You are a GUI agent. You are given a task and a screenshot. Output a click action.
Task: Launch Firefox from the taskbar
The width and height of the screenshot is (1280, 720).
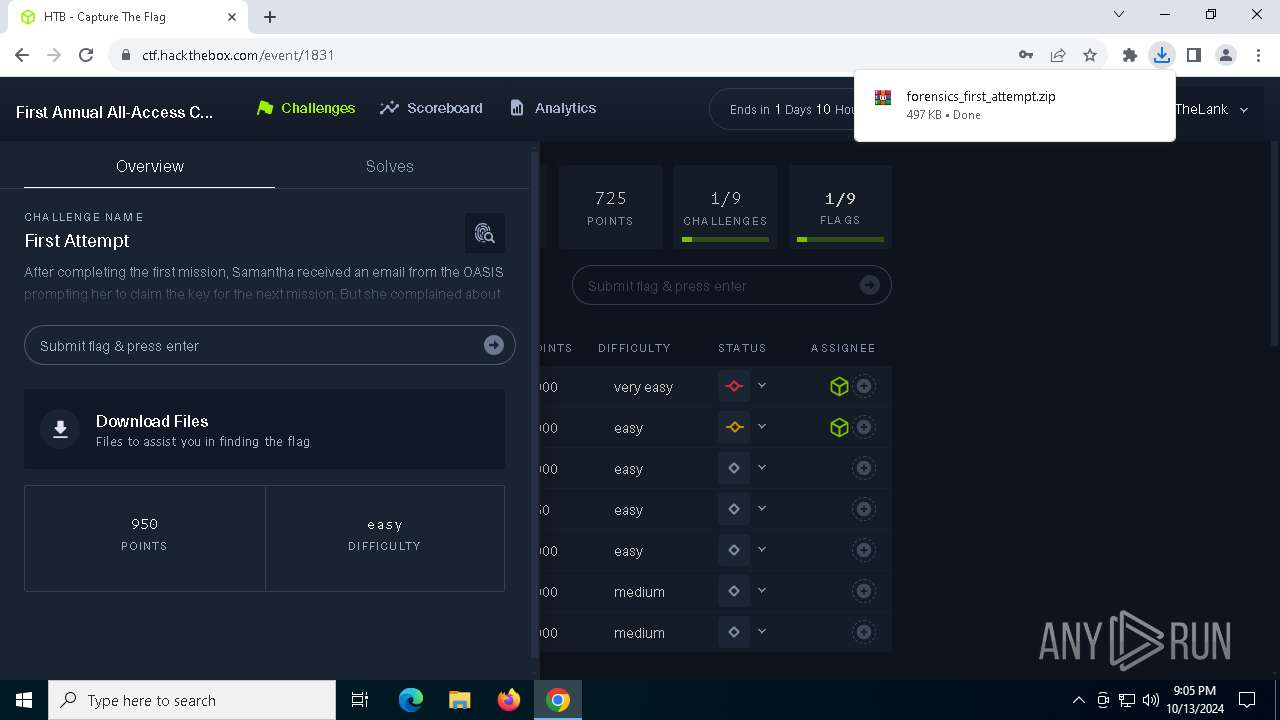[x=509, y=700]
